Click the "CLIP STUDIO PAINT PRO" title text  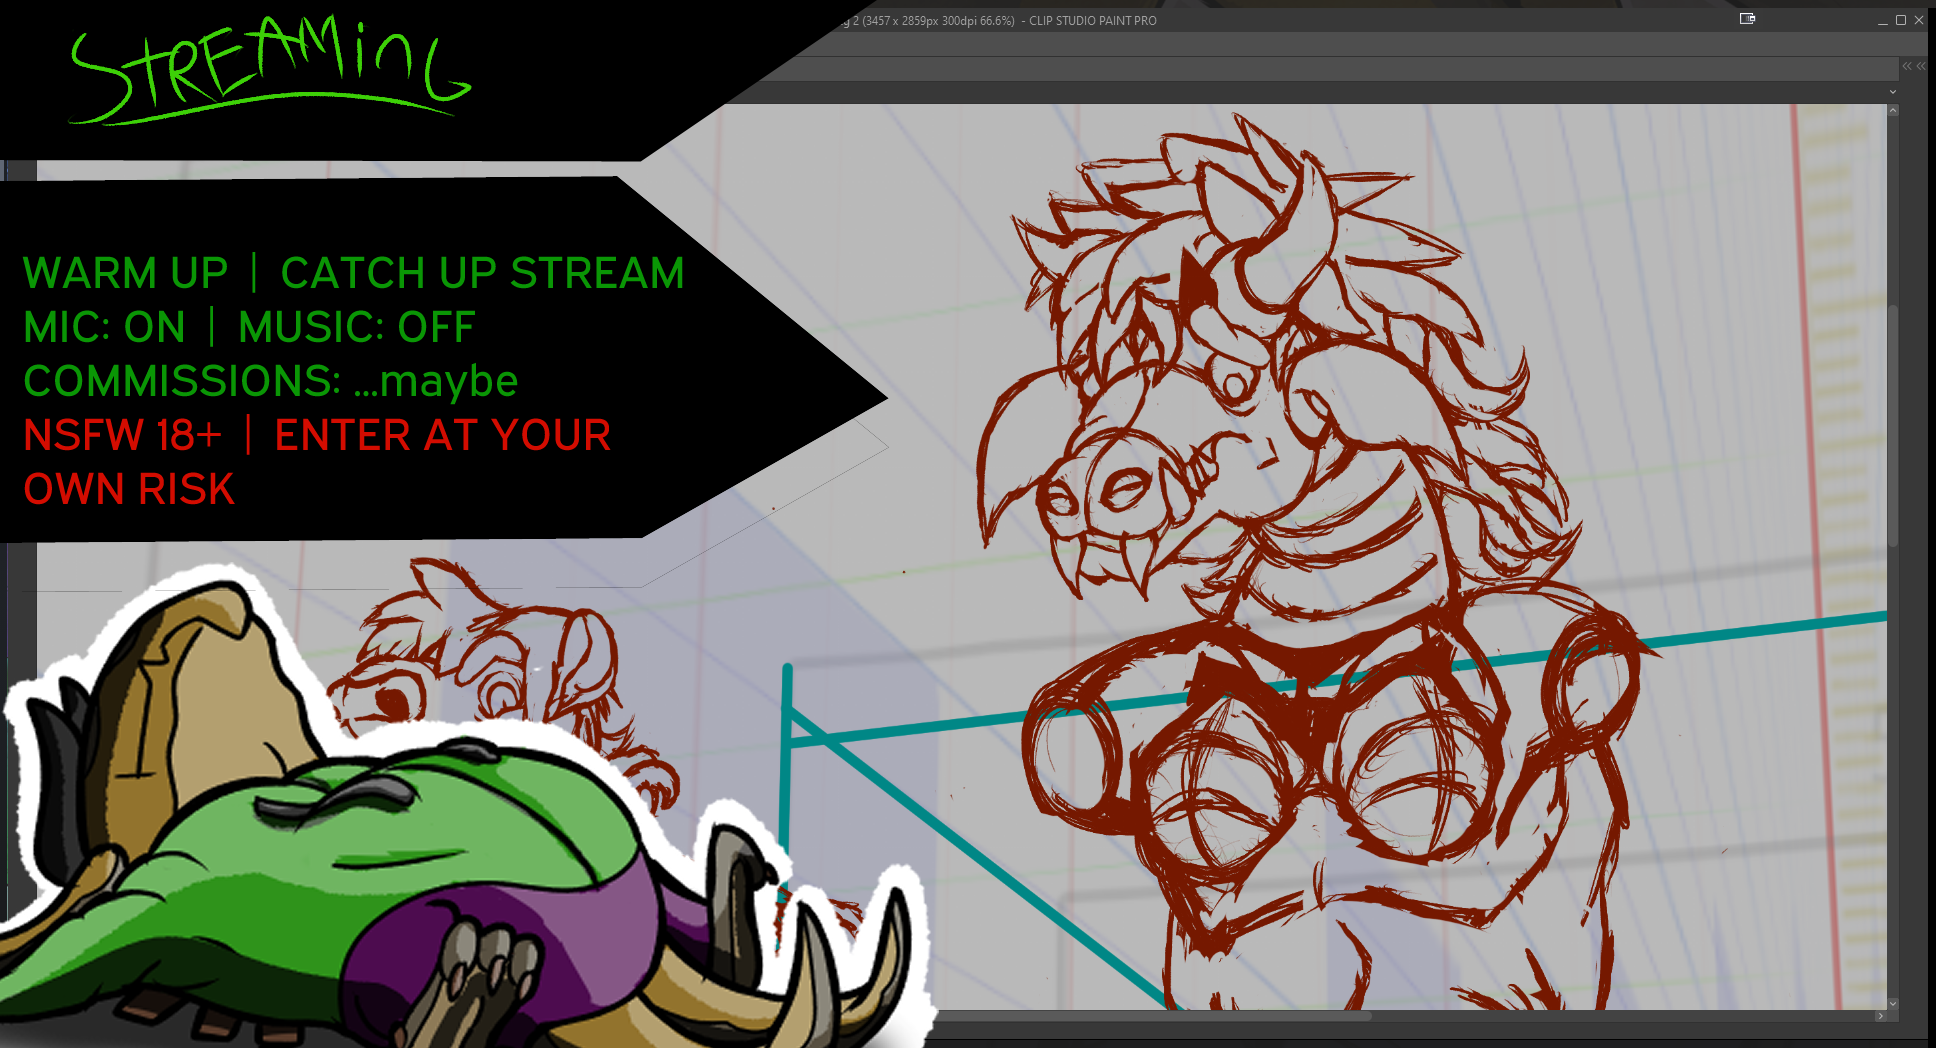pyautogui.click(x=1093, y=21)
